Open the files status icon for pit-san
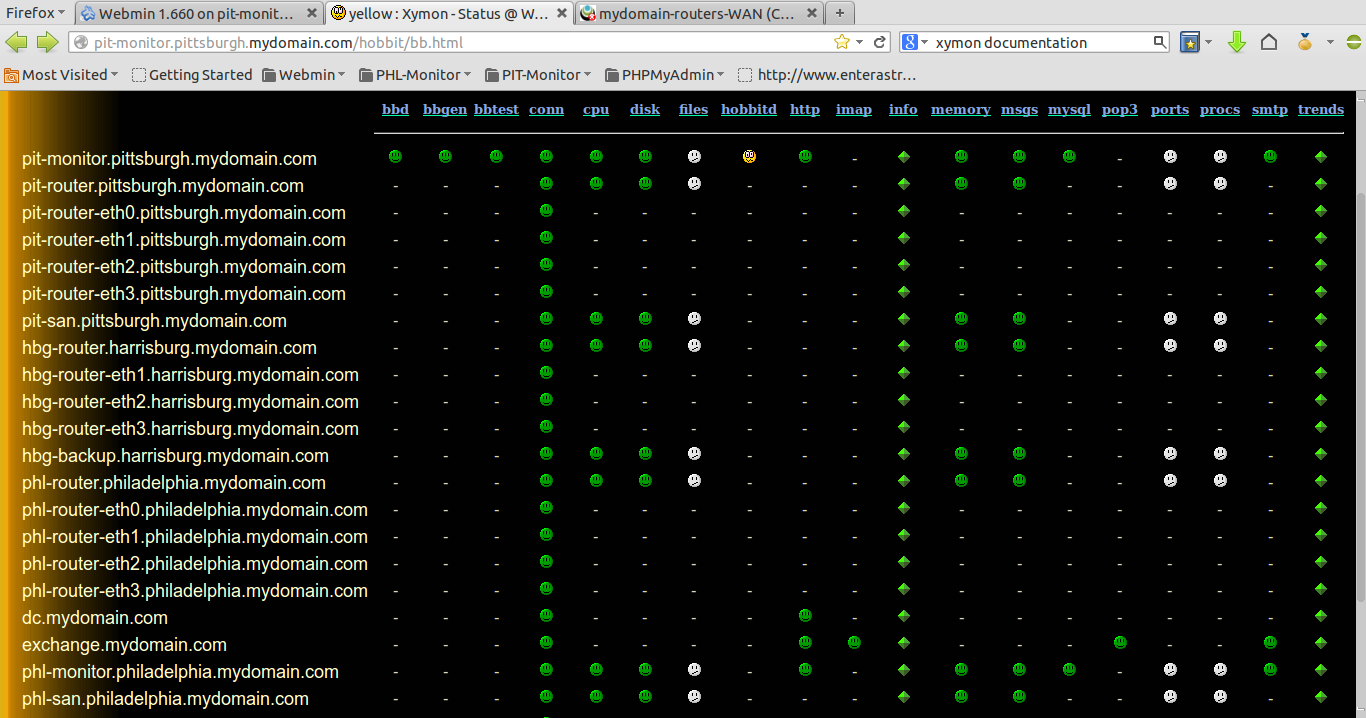This screenshot has width=1366, height=718. (693, 318)
